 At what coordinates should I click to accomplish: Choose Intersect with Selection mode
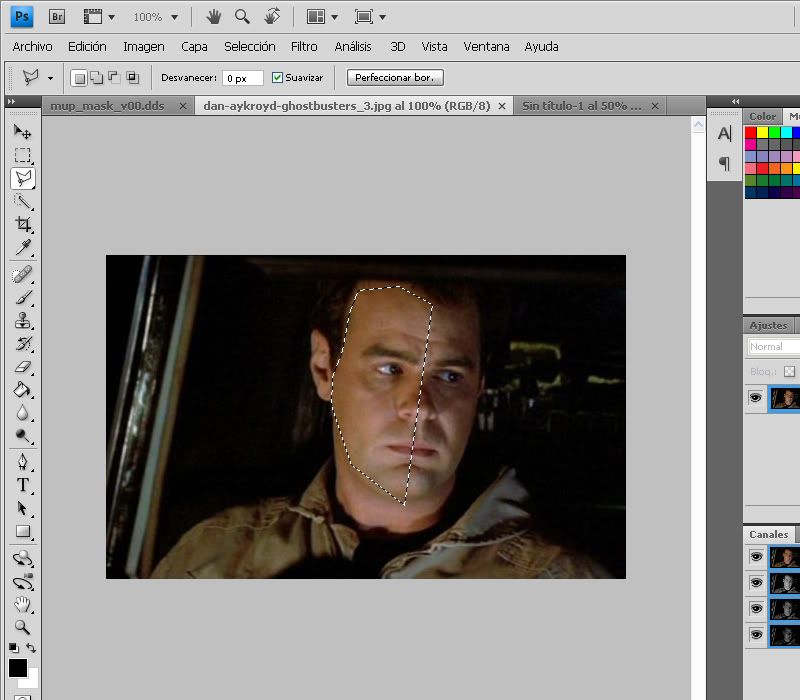(133, 78)
